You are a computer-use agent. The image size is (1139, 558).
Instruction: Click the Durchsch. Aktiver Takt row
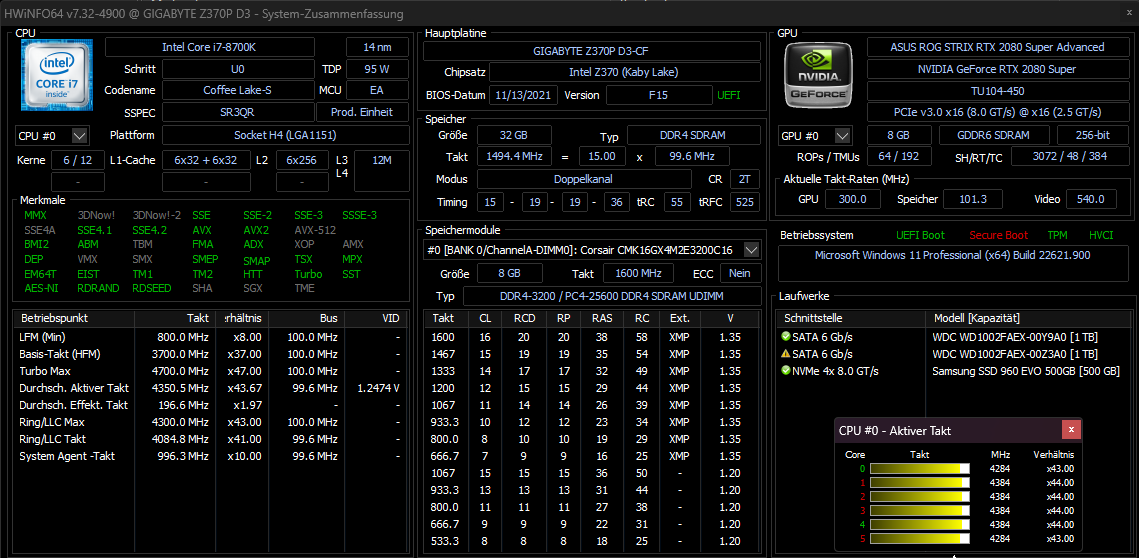pyautogui.click(x=211, y=388)
